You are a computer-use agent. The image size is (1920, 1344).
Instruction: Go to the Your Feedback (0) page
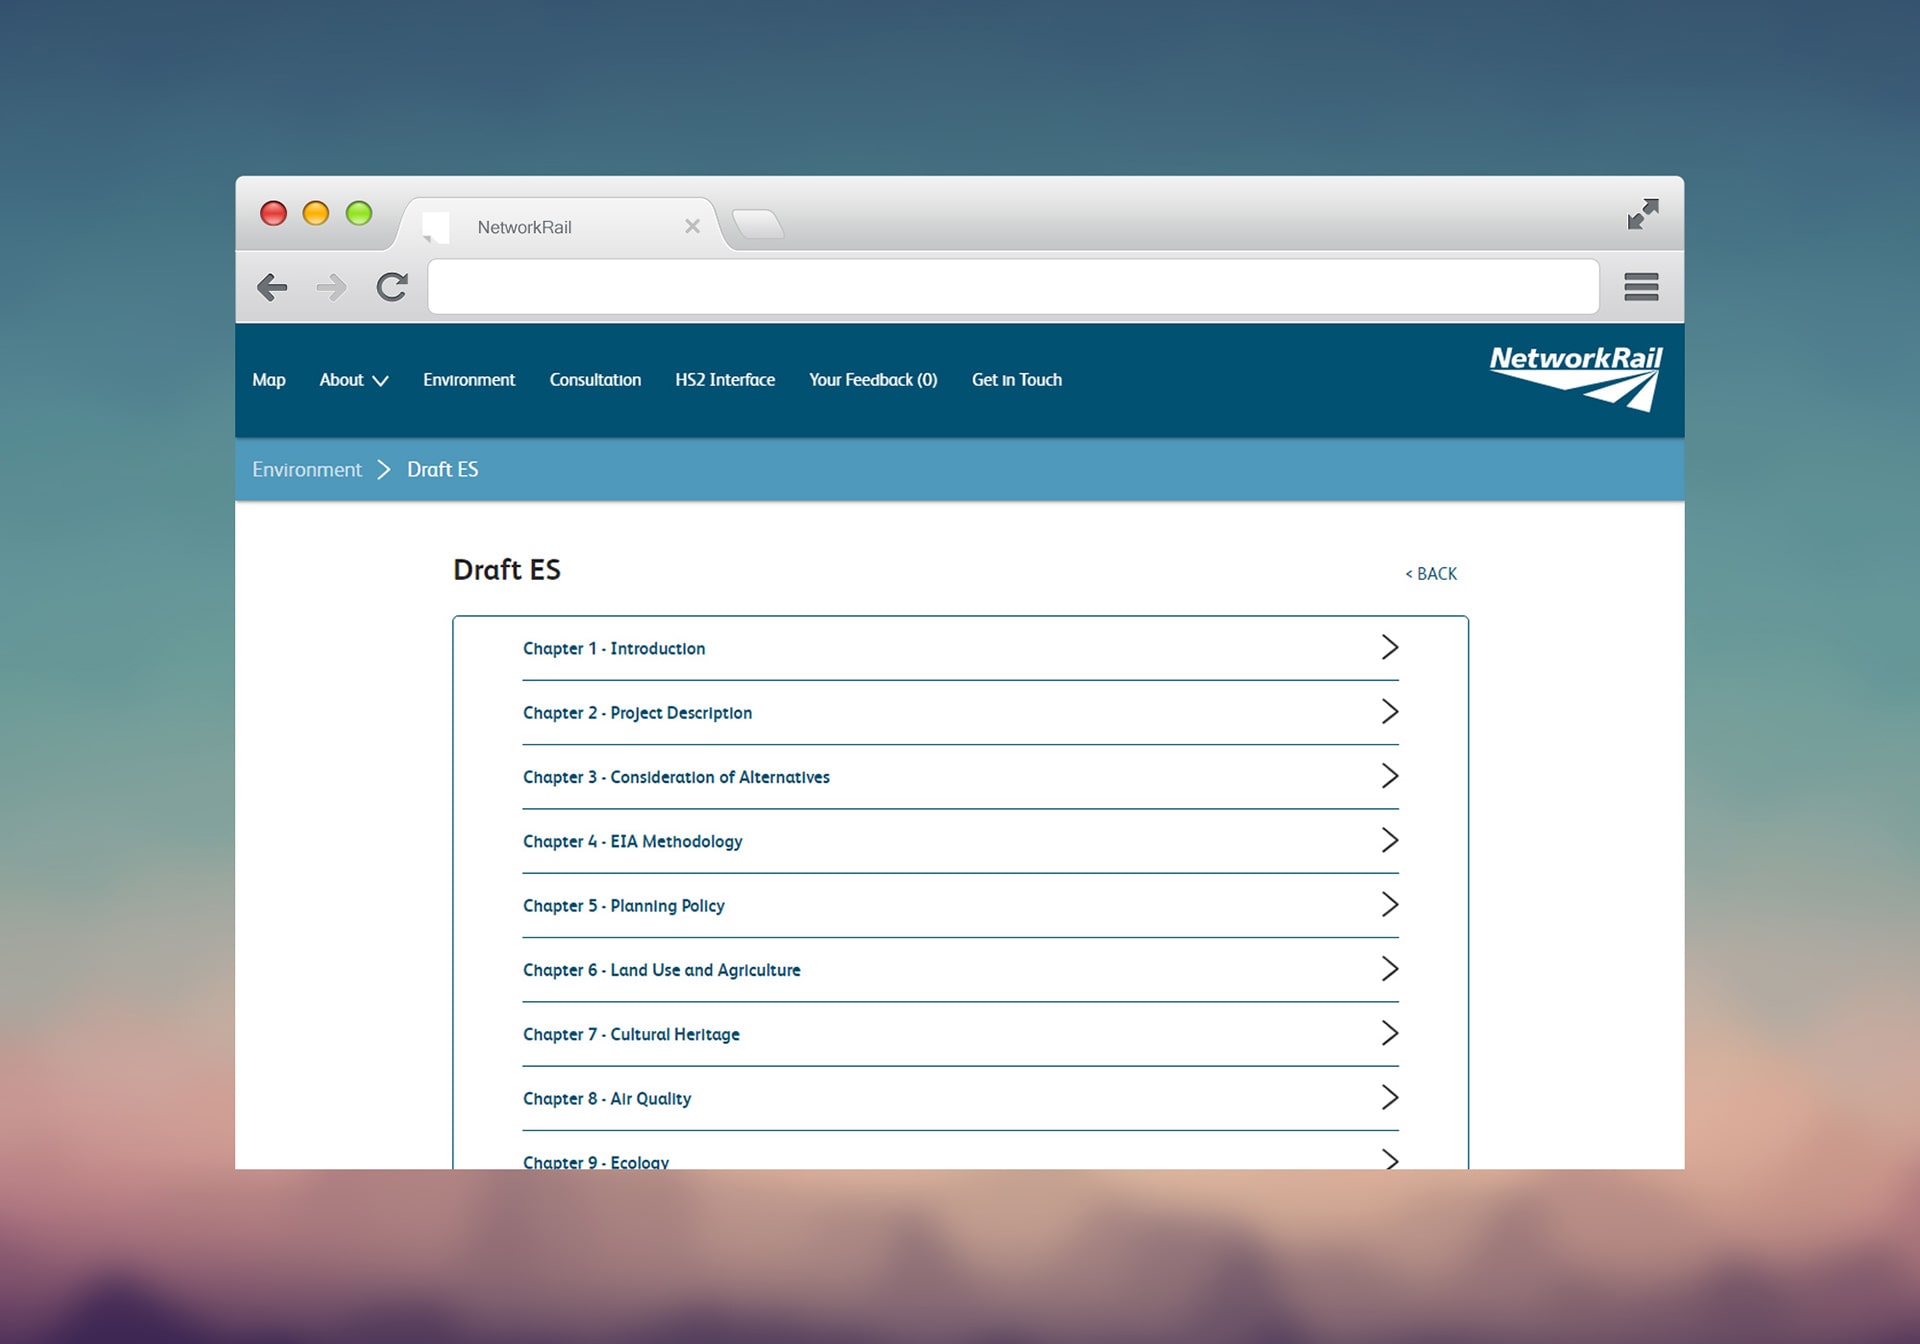tap(873, 380)
